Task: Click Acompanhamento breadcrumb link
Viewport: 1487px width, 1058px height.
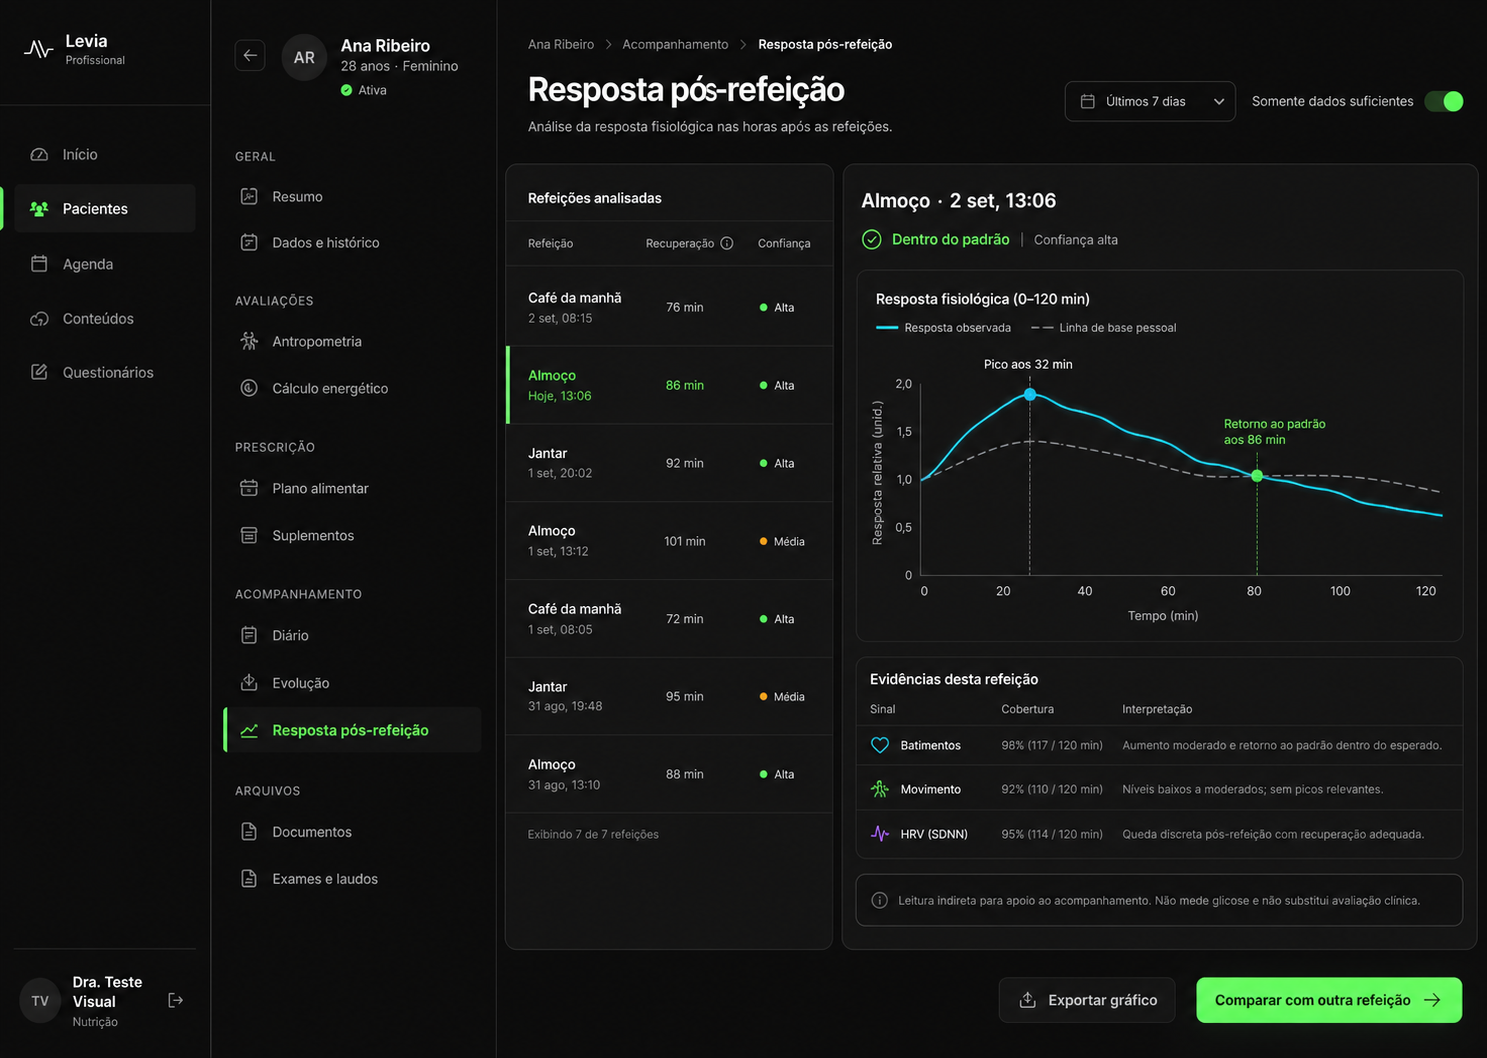Action: click(x=675, y=44)
